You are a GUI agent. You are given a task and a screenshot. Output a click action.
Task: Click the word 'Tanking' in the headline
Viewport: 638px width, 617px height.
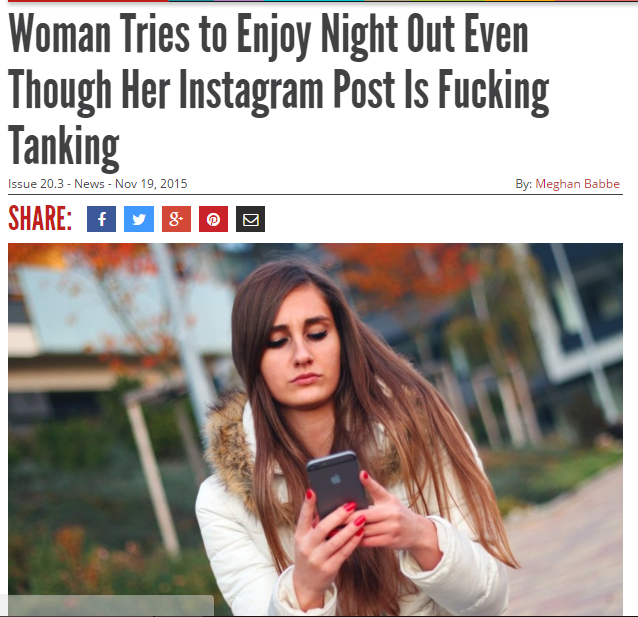pyautogui.click(x=64, y=147)
